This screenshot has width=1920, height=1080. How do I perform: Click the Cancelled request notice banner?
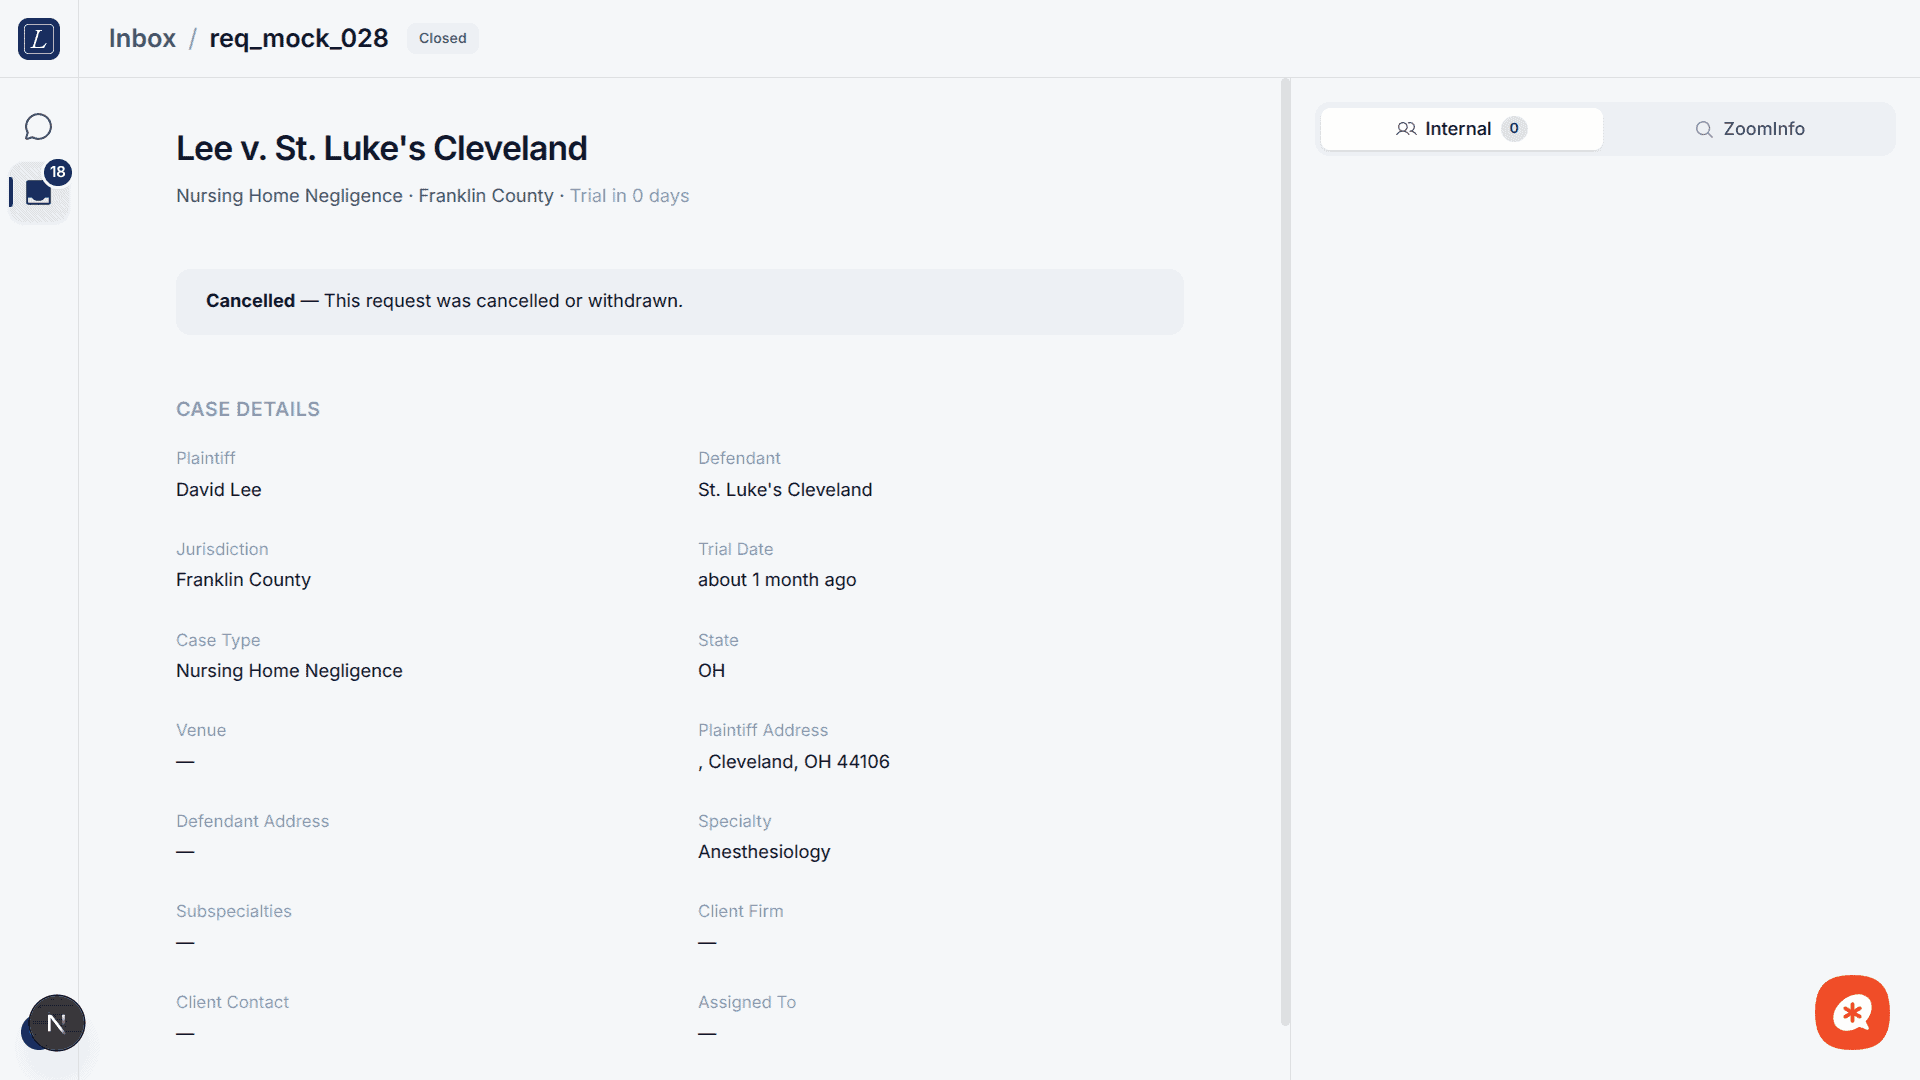coord(679,301)
